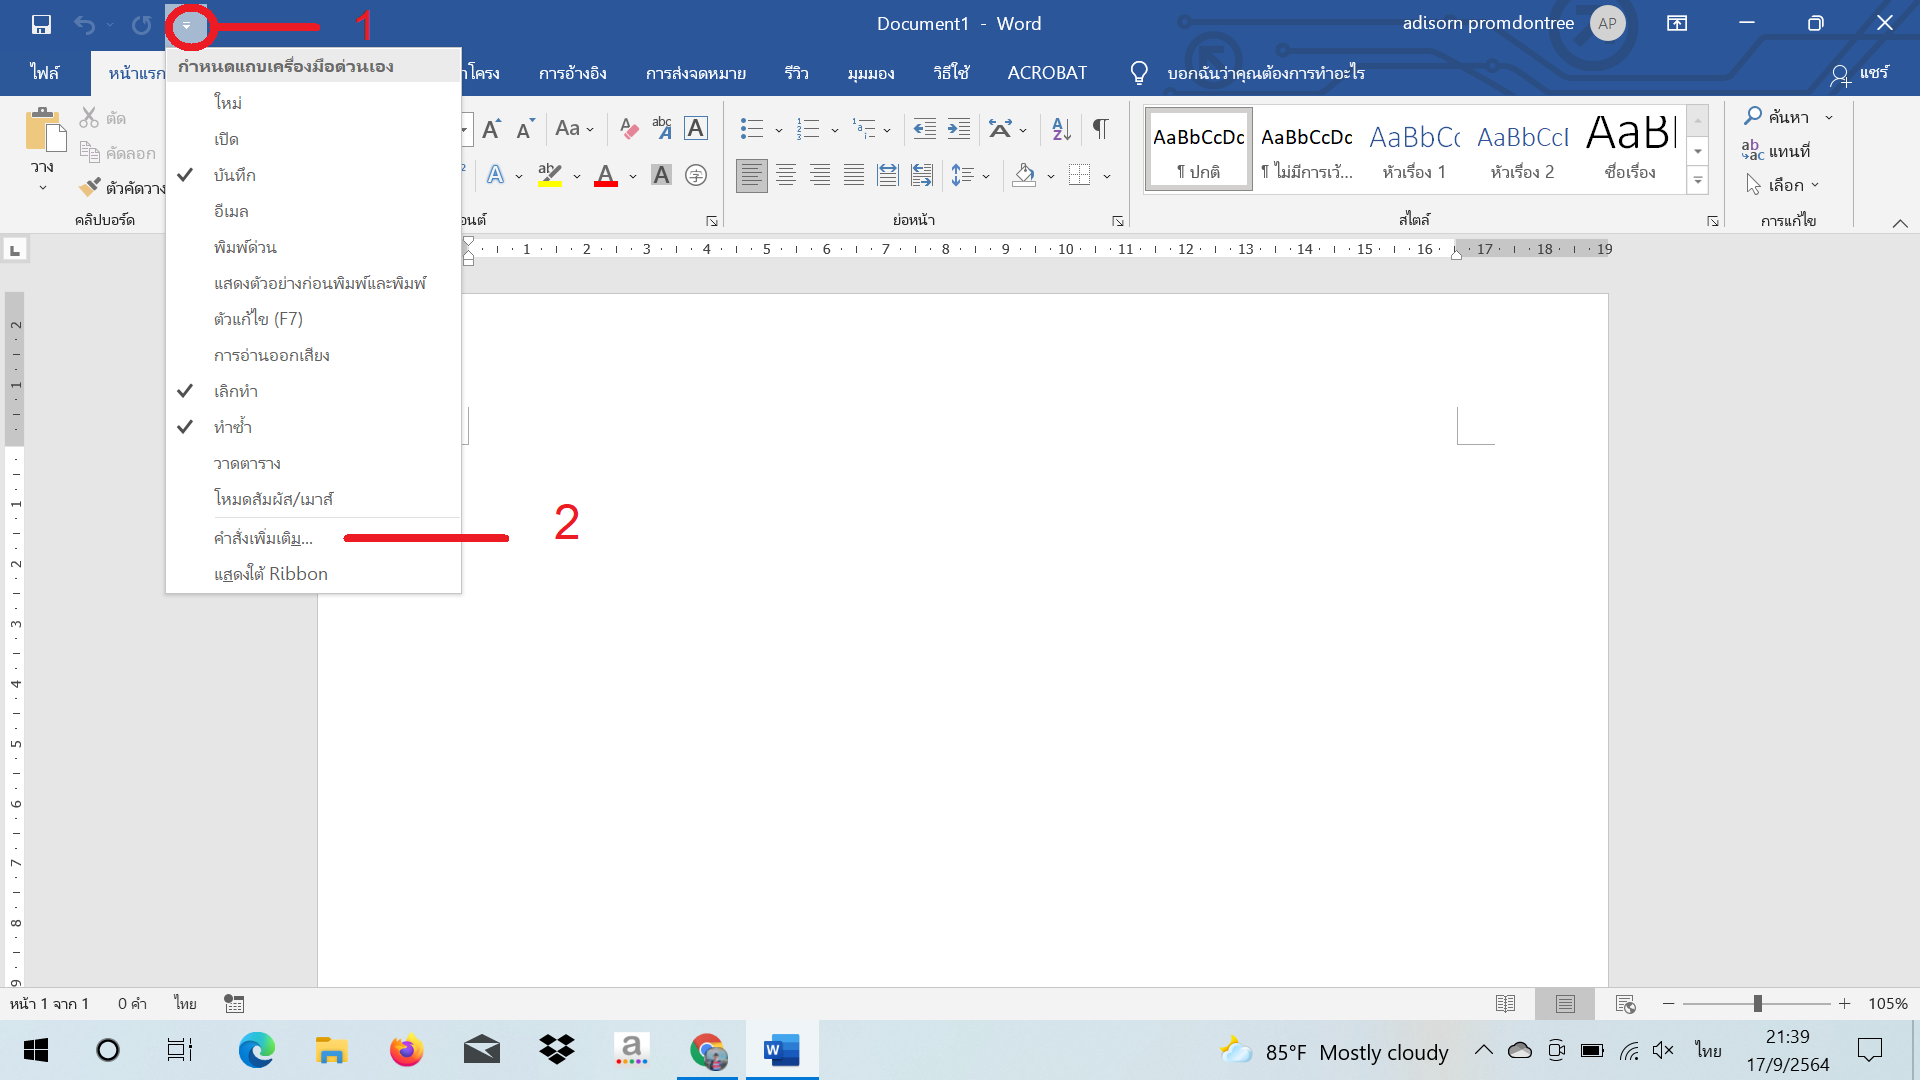The height and width of the screenshot is (1080, 1920).
Task: Expand the font color dropdown arrow
Action: pyautogui.click(x=633, y=176)
